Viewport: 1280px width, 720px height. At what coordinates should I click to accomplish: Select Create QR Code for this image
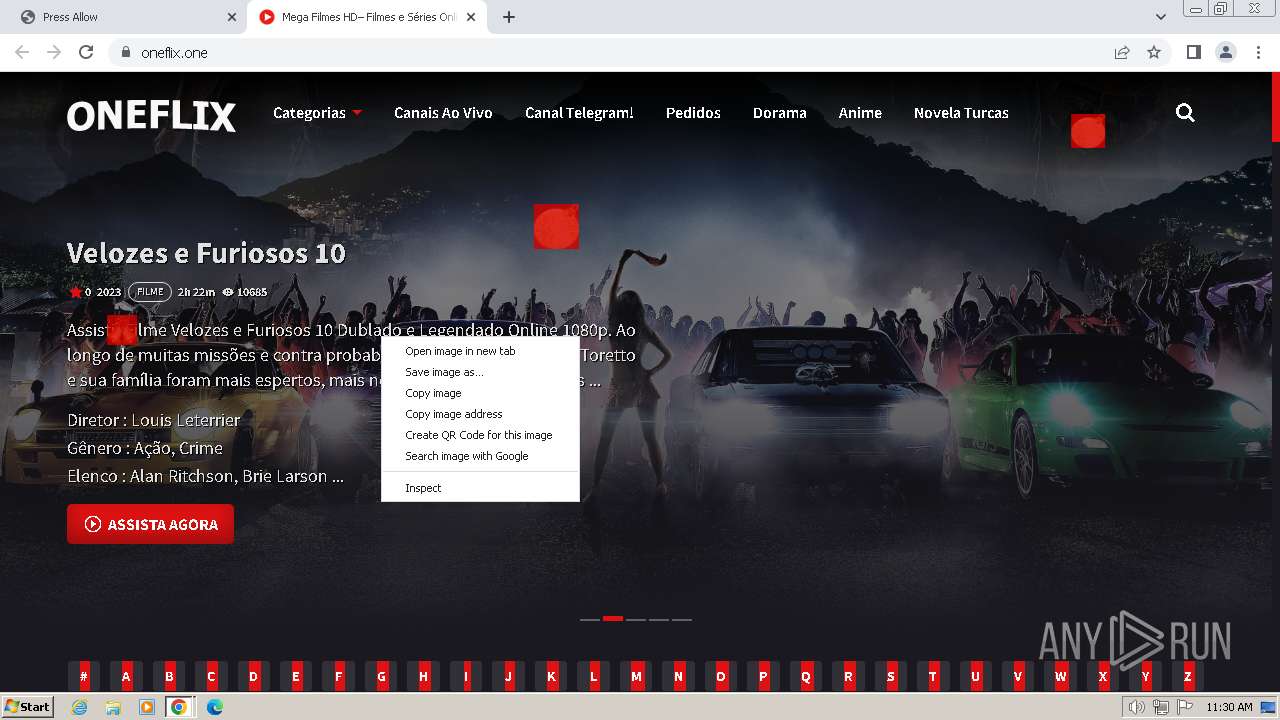(480, 435)
